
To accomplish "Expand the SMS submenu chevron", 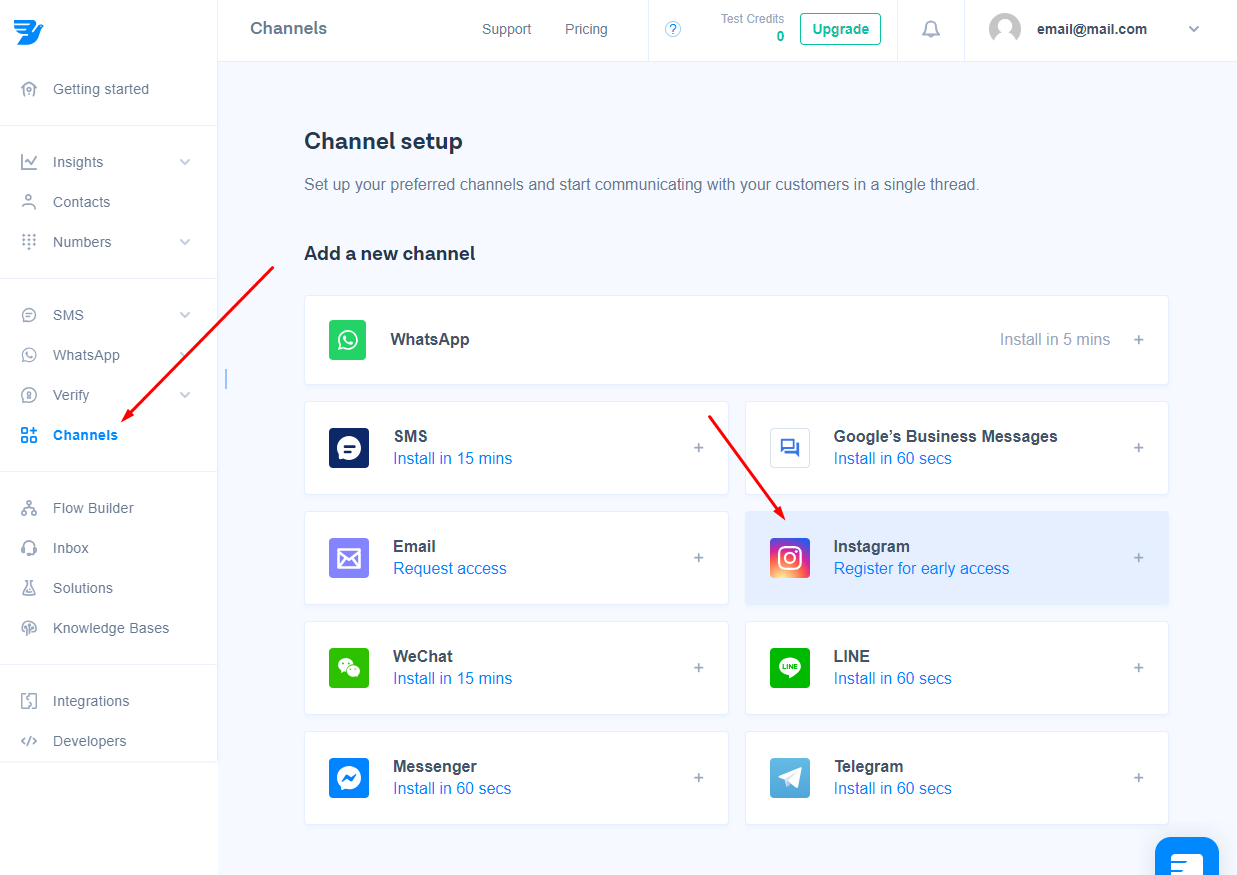I will [185, 315].
